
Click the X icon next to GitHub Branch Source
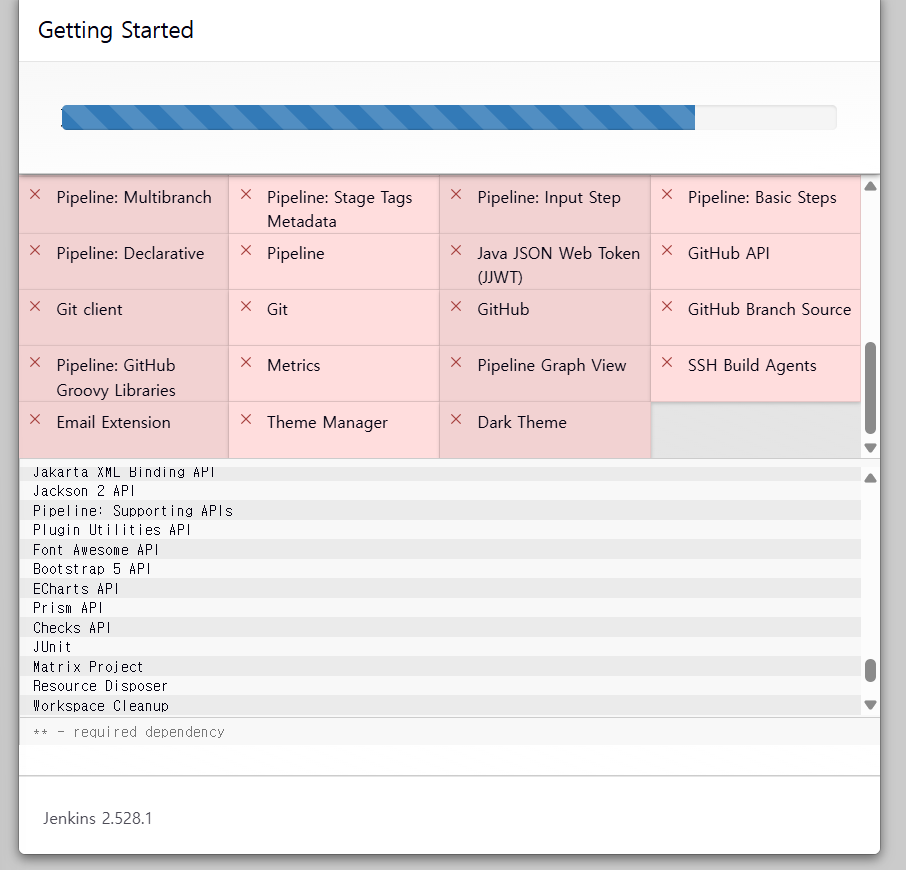pos(667,307)
